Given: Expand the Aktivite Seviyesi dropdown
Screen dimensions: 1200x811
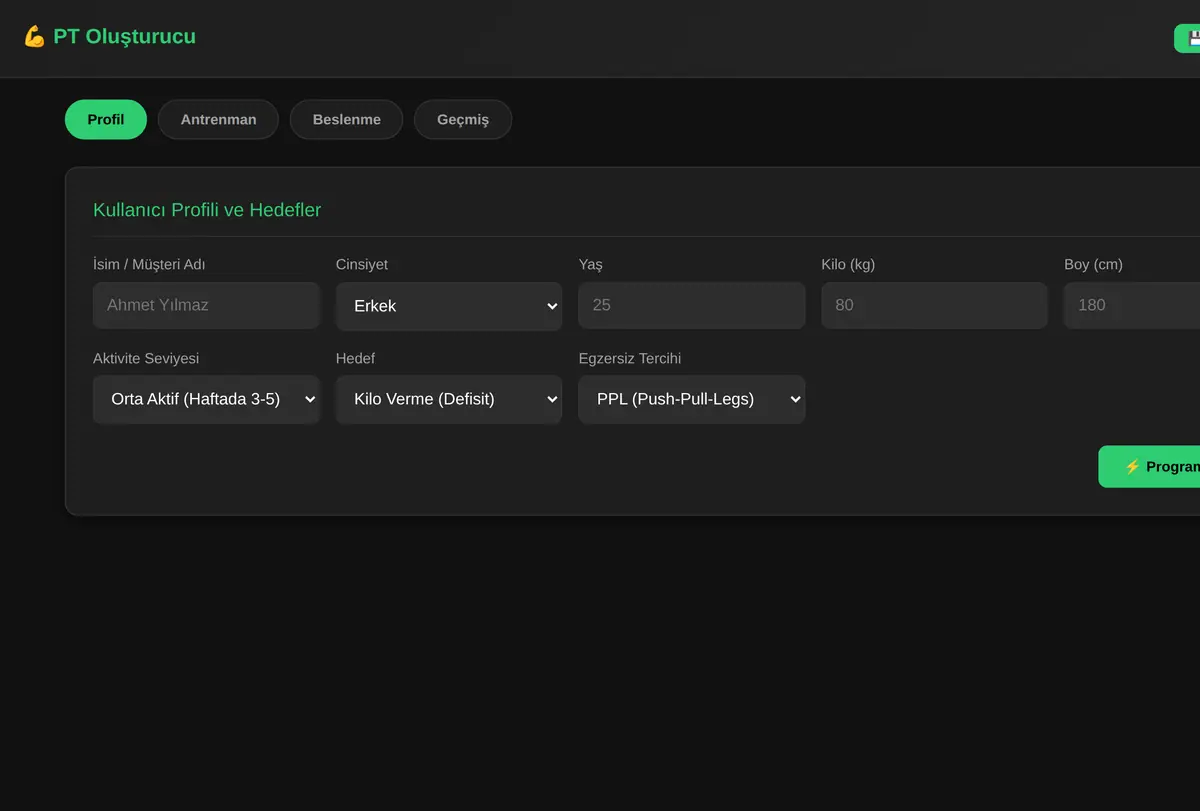Looking at the screenshot, I should [x=206, y=399].
